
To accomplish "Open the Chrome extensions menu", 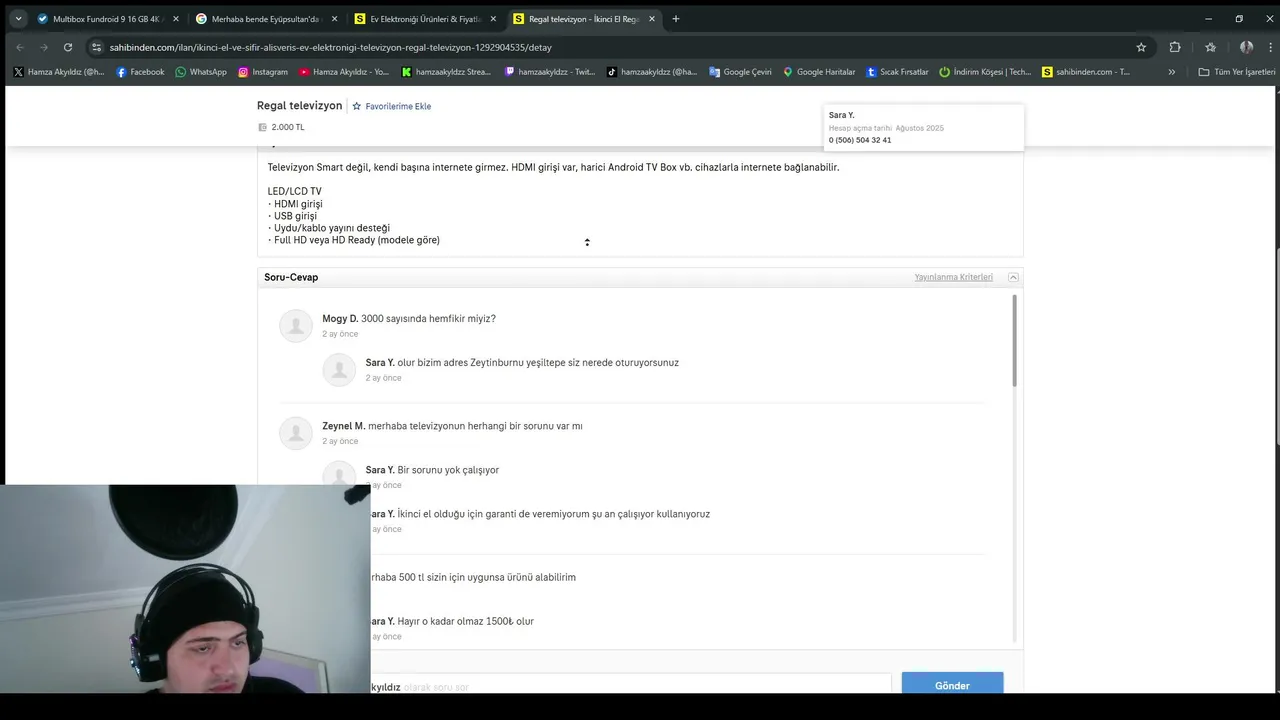I will 1175,47.
